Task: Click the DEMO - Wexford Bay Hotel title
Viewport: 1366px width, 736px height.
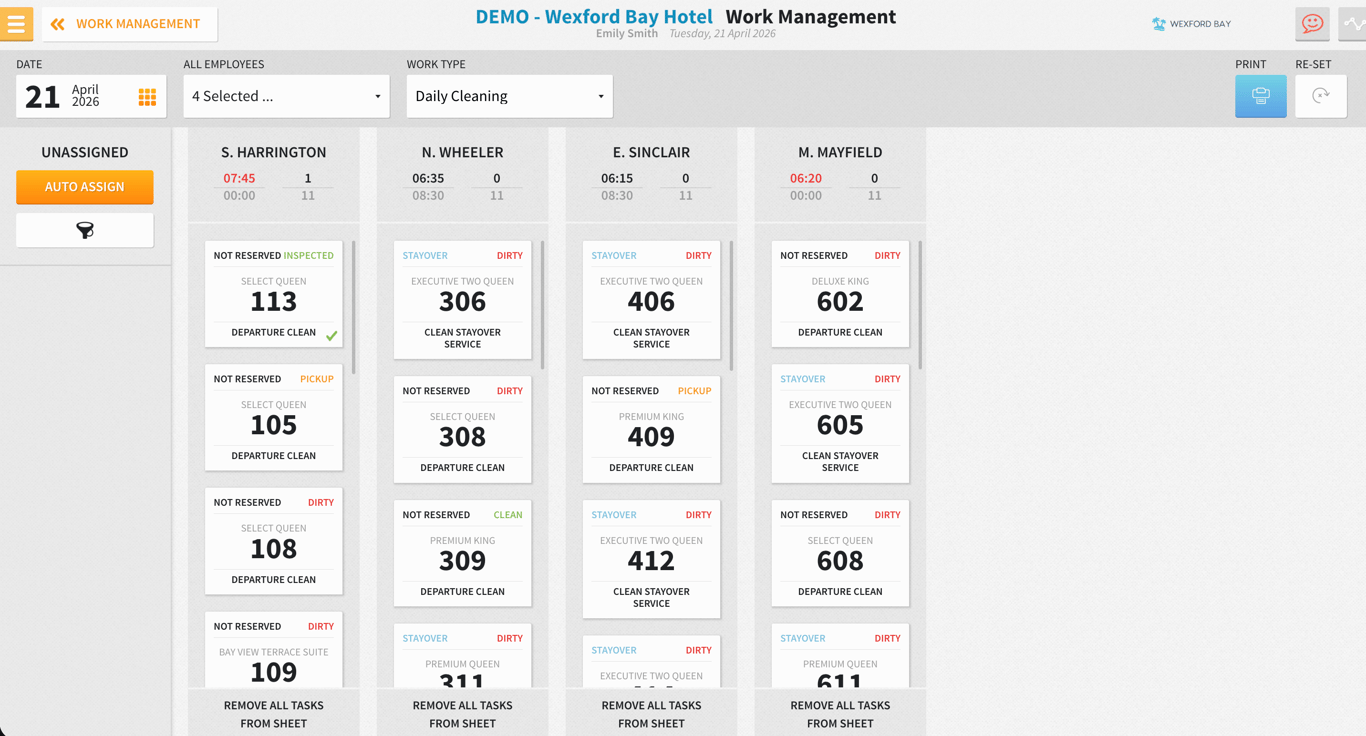Action: (594, 16)
